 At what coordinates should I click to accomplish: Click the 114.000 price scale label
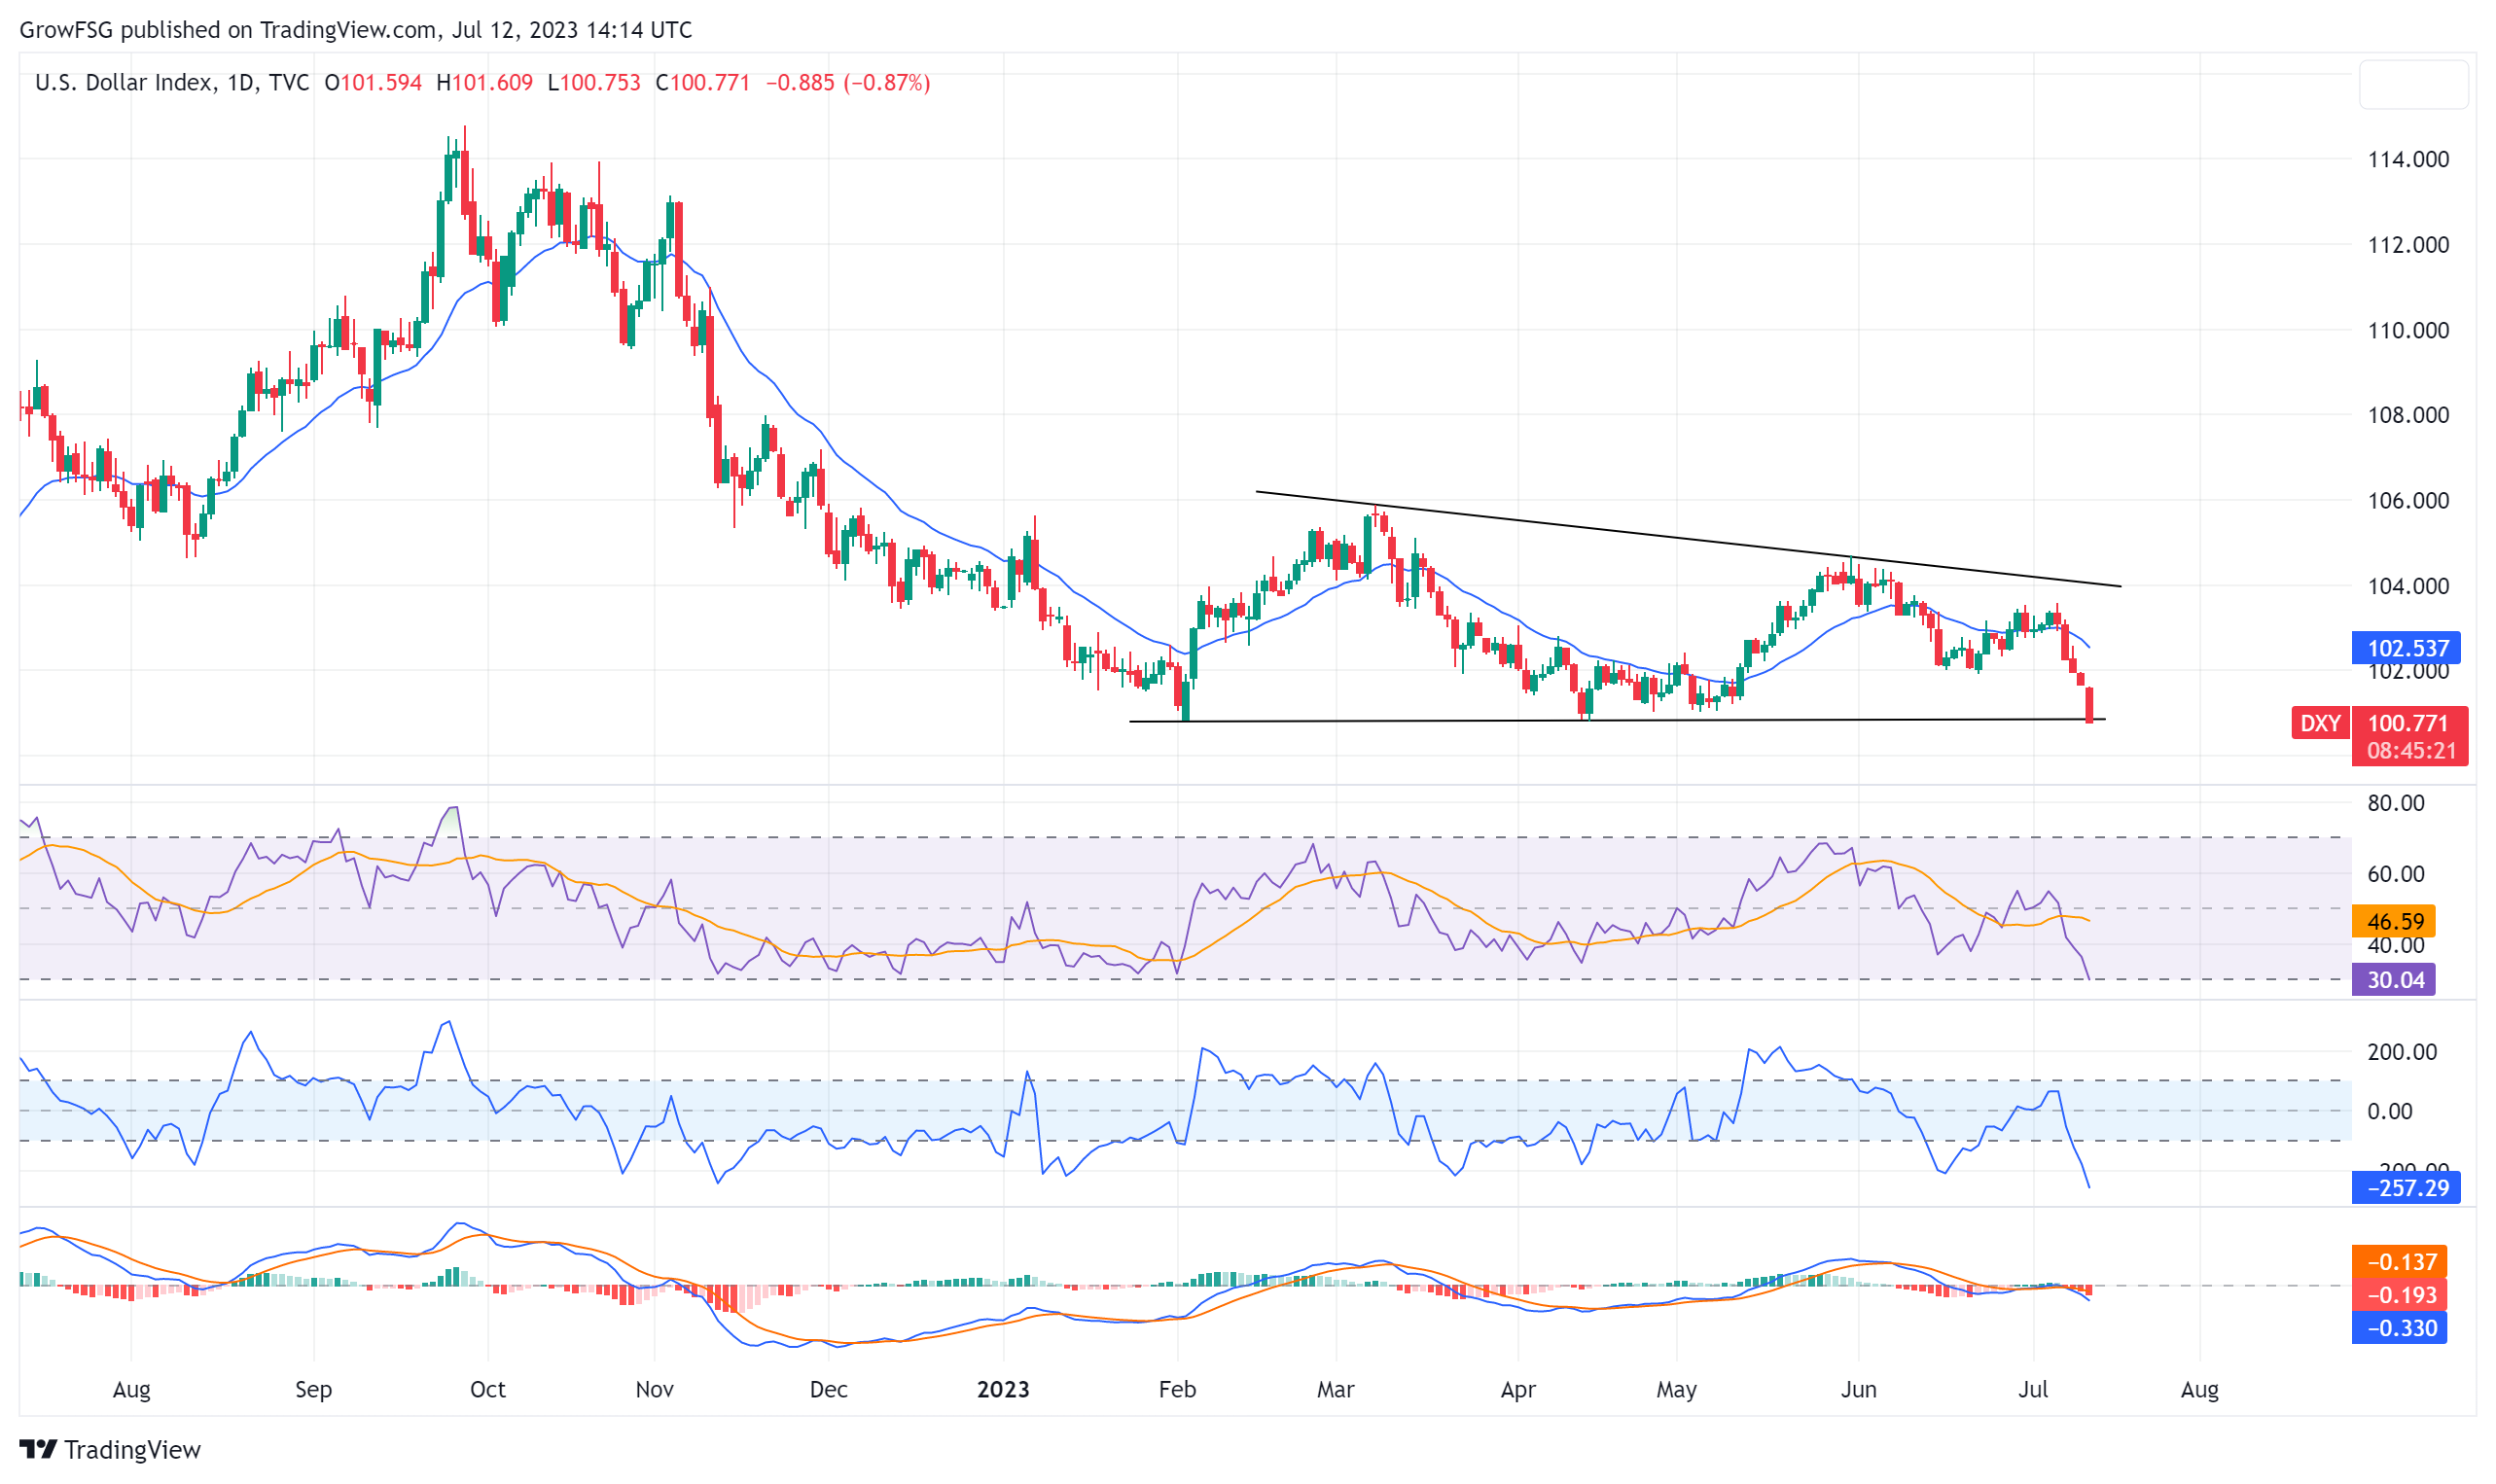pyautogui.click(x=2408, y=159)
